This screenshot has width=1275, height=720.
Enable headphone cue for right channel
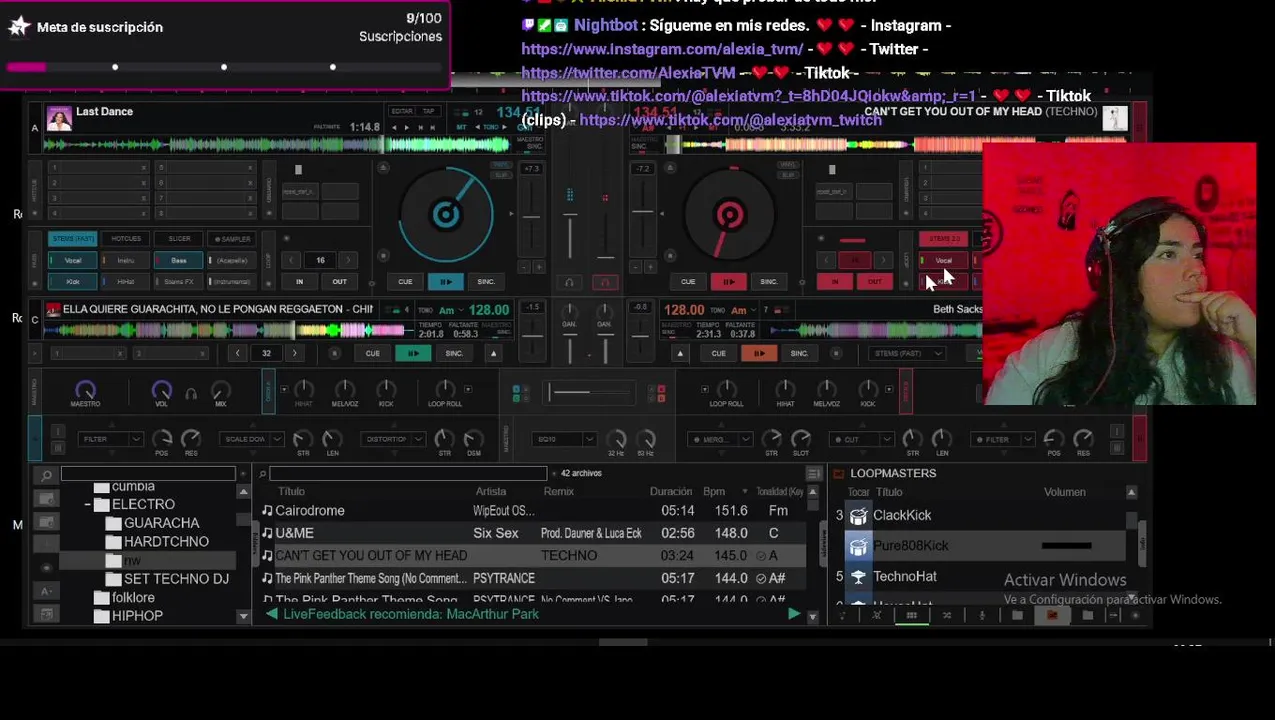[x=605, y=282]
